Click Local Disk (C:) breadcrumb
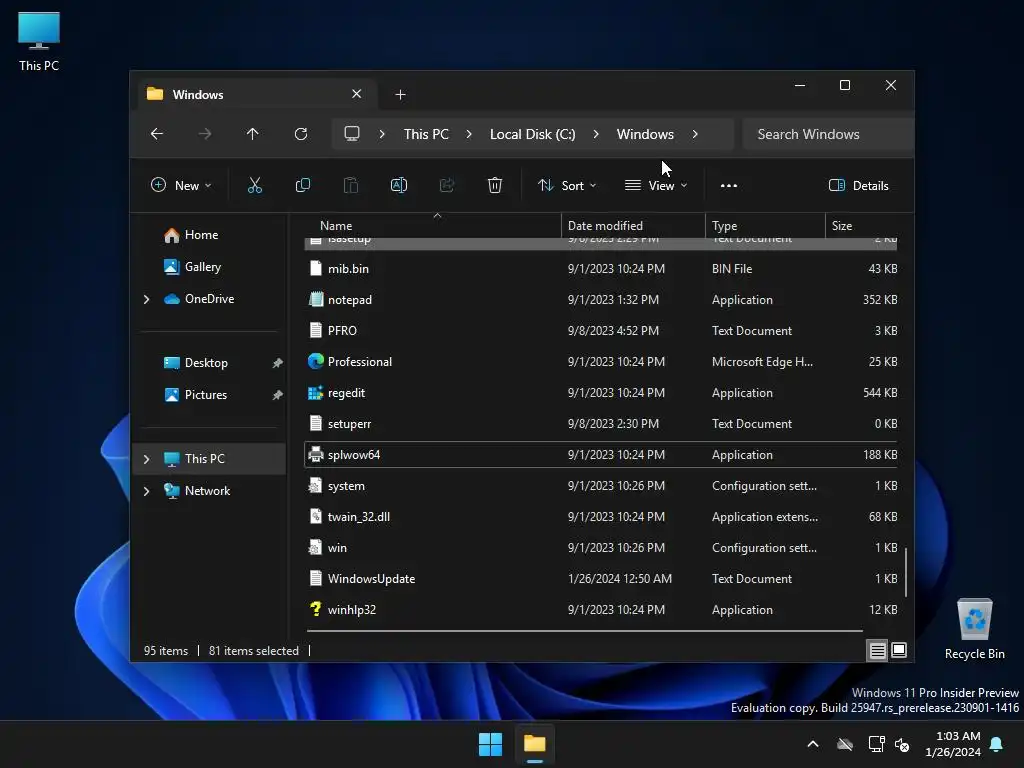 pyautogui.click(x=533, y=134)
